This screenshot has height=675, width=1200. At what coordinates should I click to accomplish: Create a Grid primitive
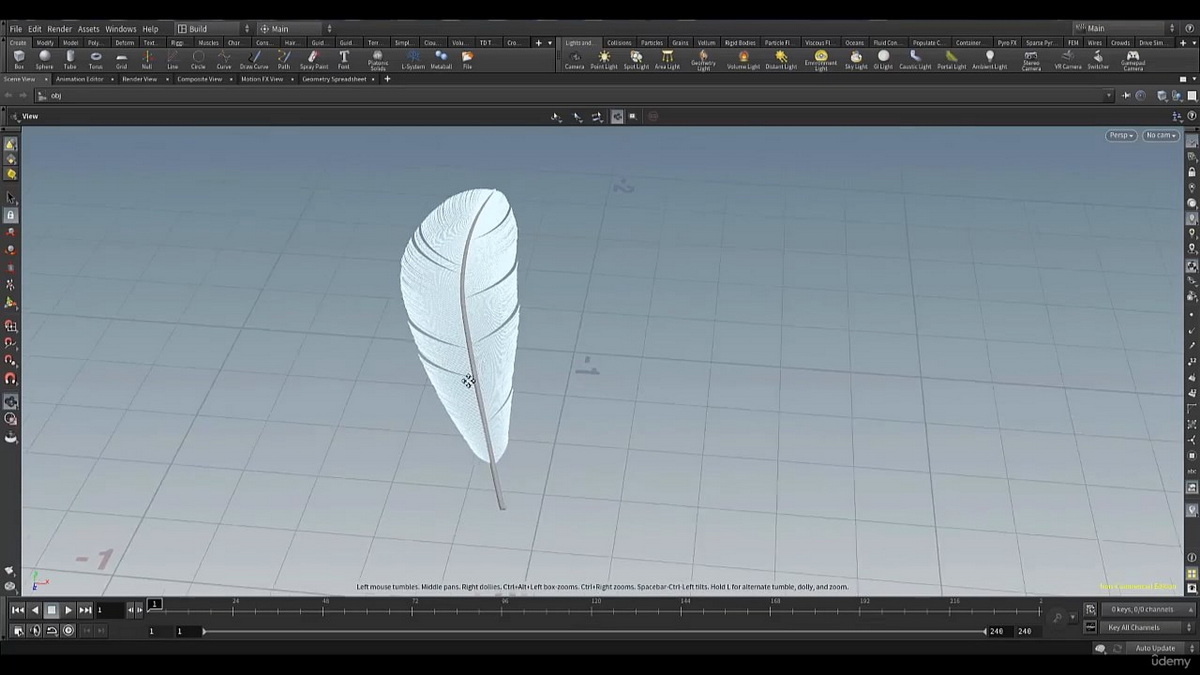tap(121, 60)
